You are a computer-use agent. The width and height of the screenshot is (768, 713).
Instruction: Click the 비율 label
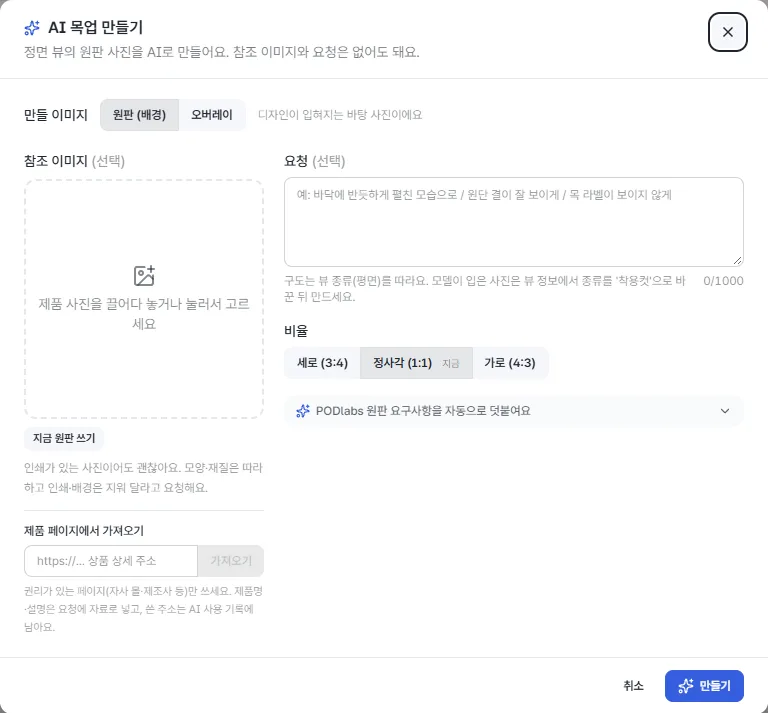(x=296, y=331)
